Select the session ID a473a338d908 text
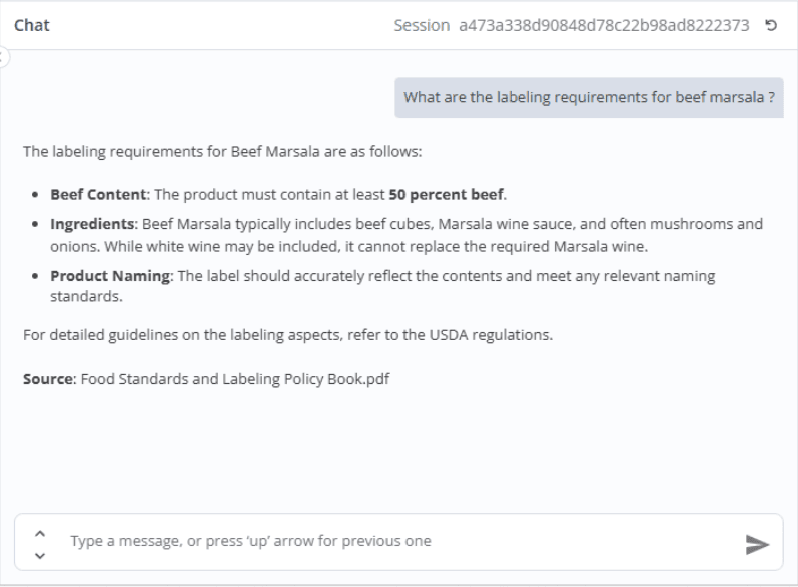Viewport: 798px width, 587px height. tap(604, 25)
